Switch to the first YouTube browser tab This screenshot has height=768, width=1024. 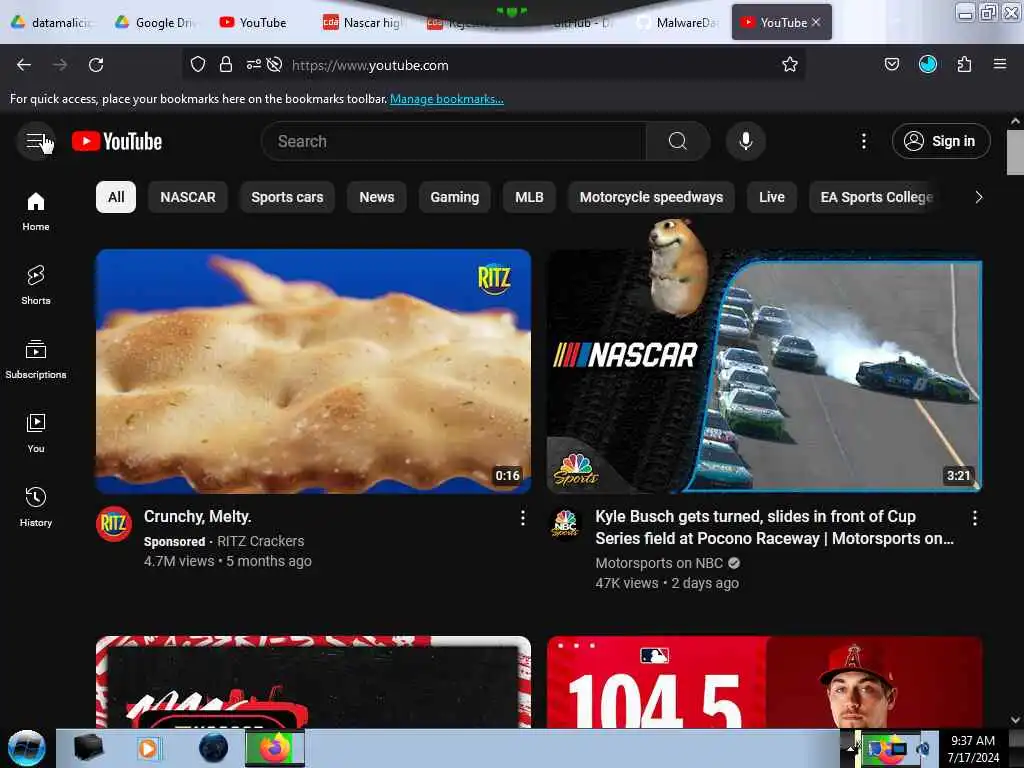[255, 23]
